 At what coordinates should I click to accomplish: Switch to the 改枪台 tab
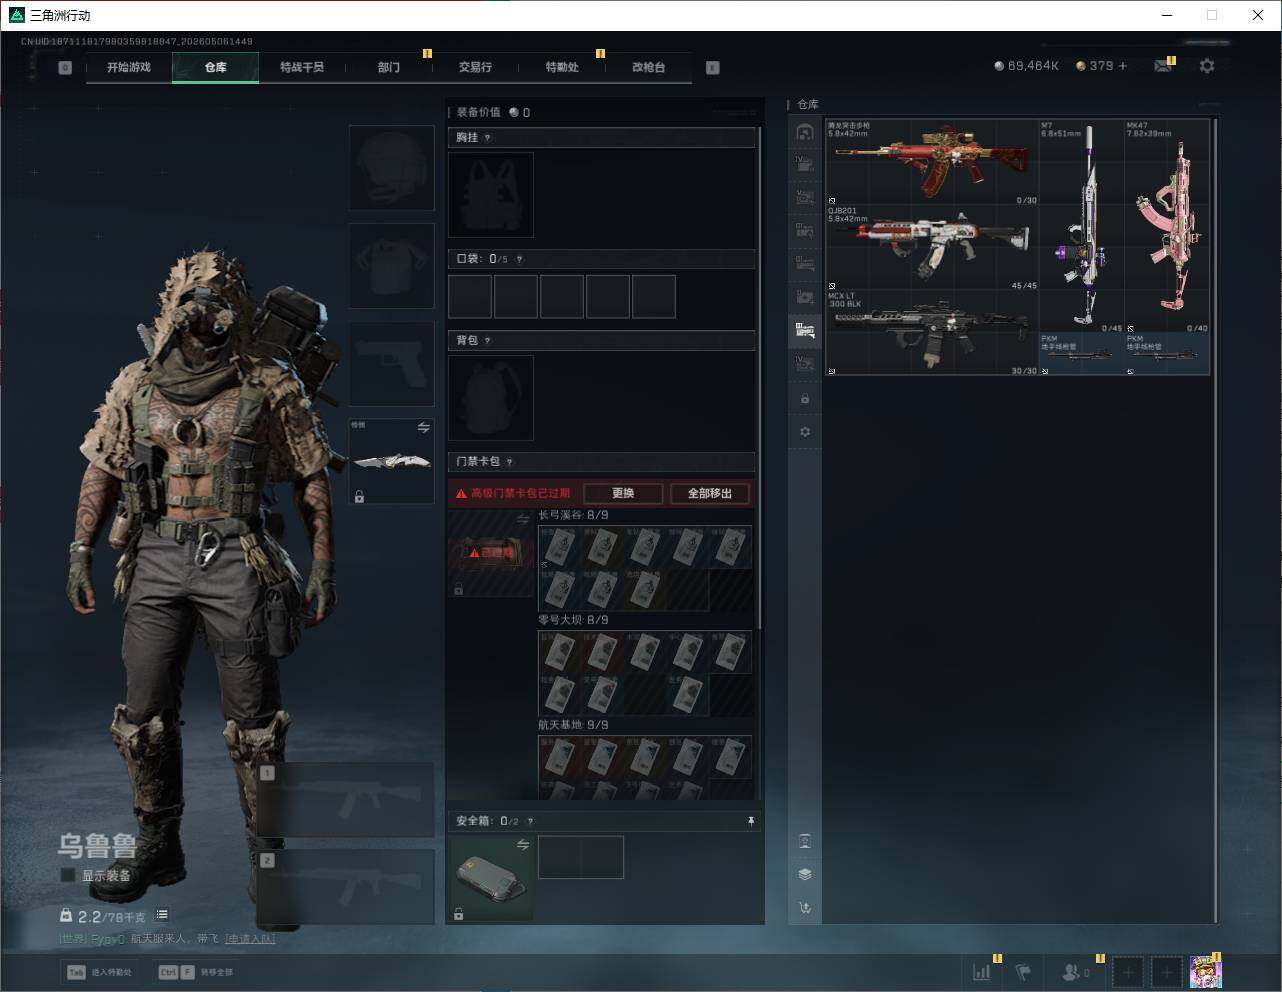(x=648, y=67)
